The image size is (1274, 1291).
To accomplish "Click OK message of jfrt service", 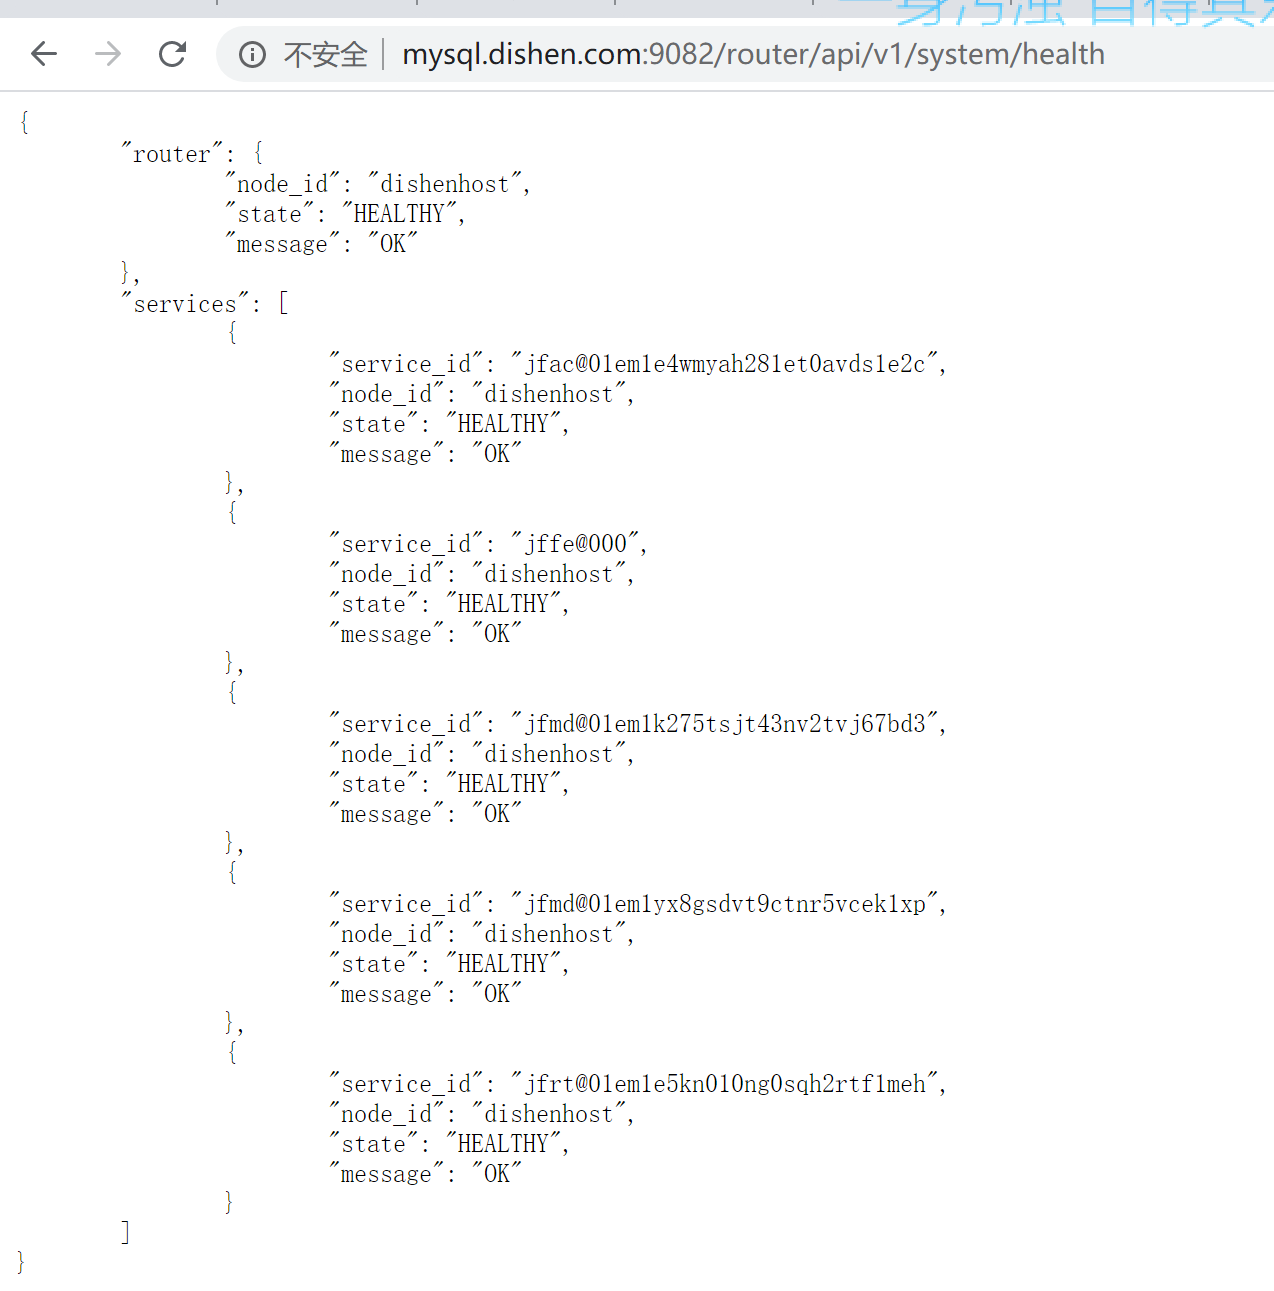I will click(497, 1174).
